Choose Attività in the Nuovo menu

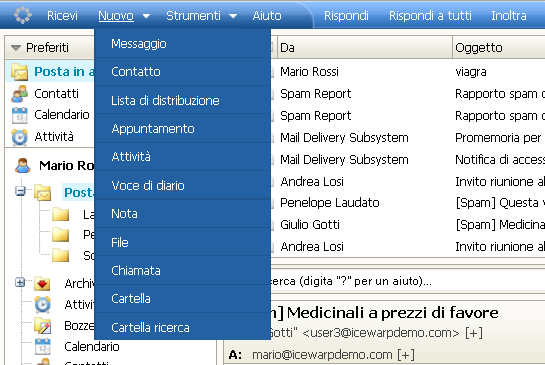[182, 157]
